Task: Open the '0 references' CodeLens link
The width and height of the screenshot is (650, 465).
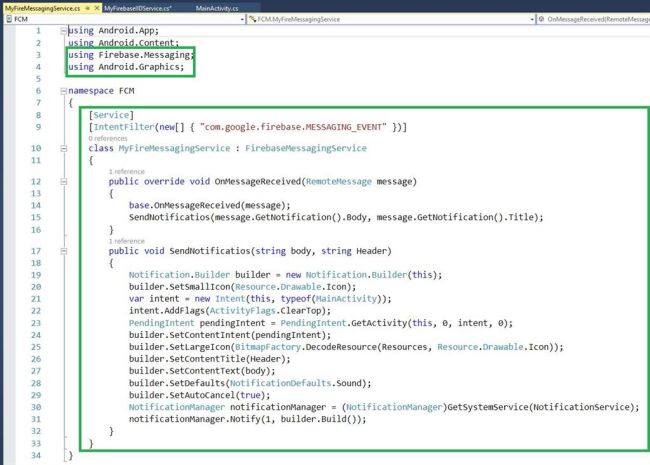Action: tap(108, 138)
